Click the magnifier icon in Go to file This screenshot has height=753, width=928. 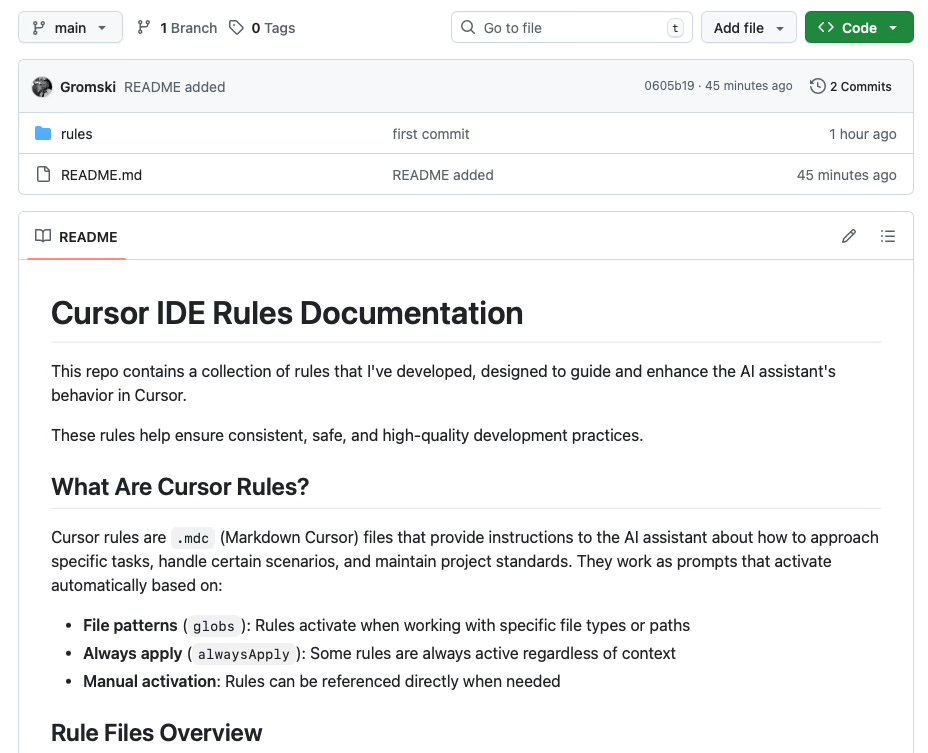pyautogui.click(x=468, y=27)
